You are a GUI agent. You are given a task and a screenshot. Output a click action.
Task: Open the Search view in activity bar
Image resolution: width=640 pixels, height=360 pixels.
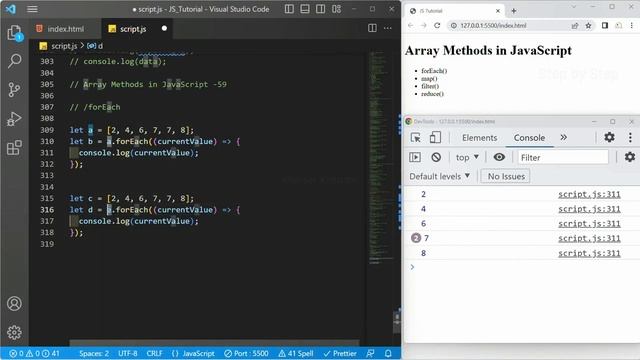pyautogui.click(x=15, y=61)
